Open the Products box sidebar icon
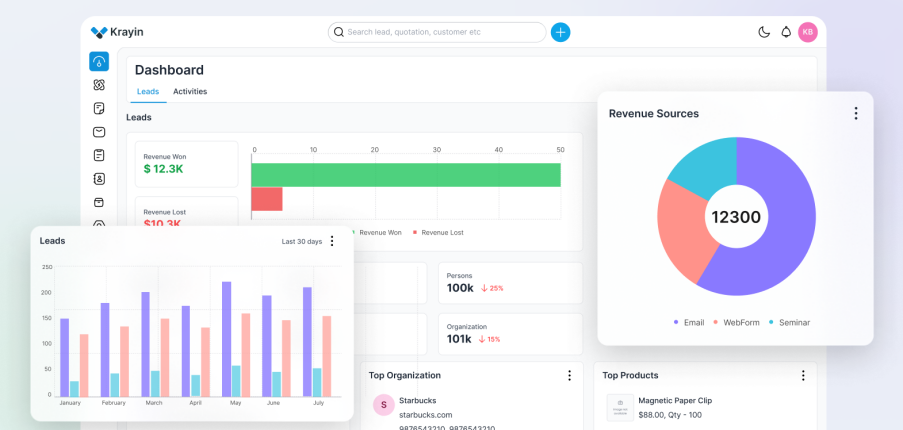This screenshot has width=903, height=430. 99,202
